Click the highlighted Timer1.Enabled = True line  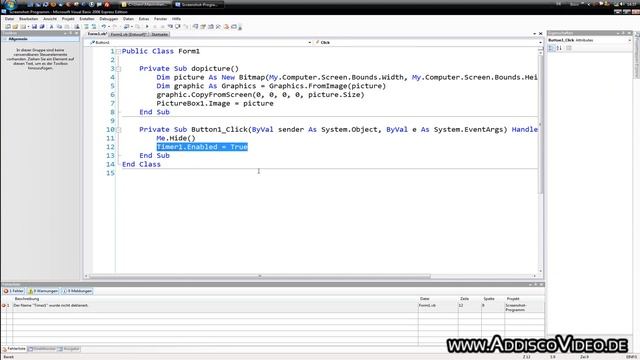tap(202, 147)
